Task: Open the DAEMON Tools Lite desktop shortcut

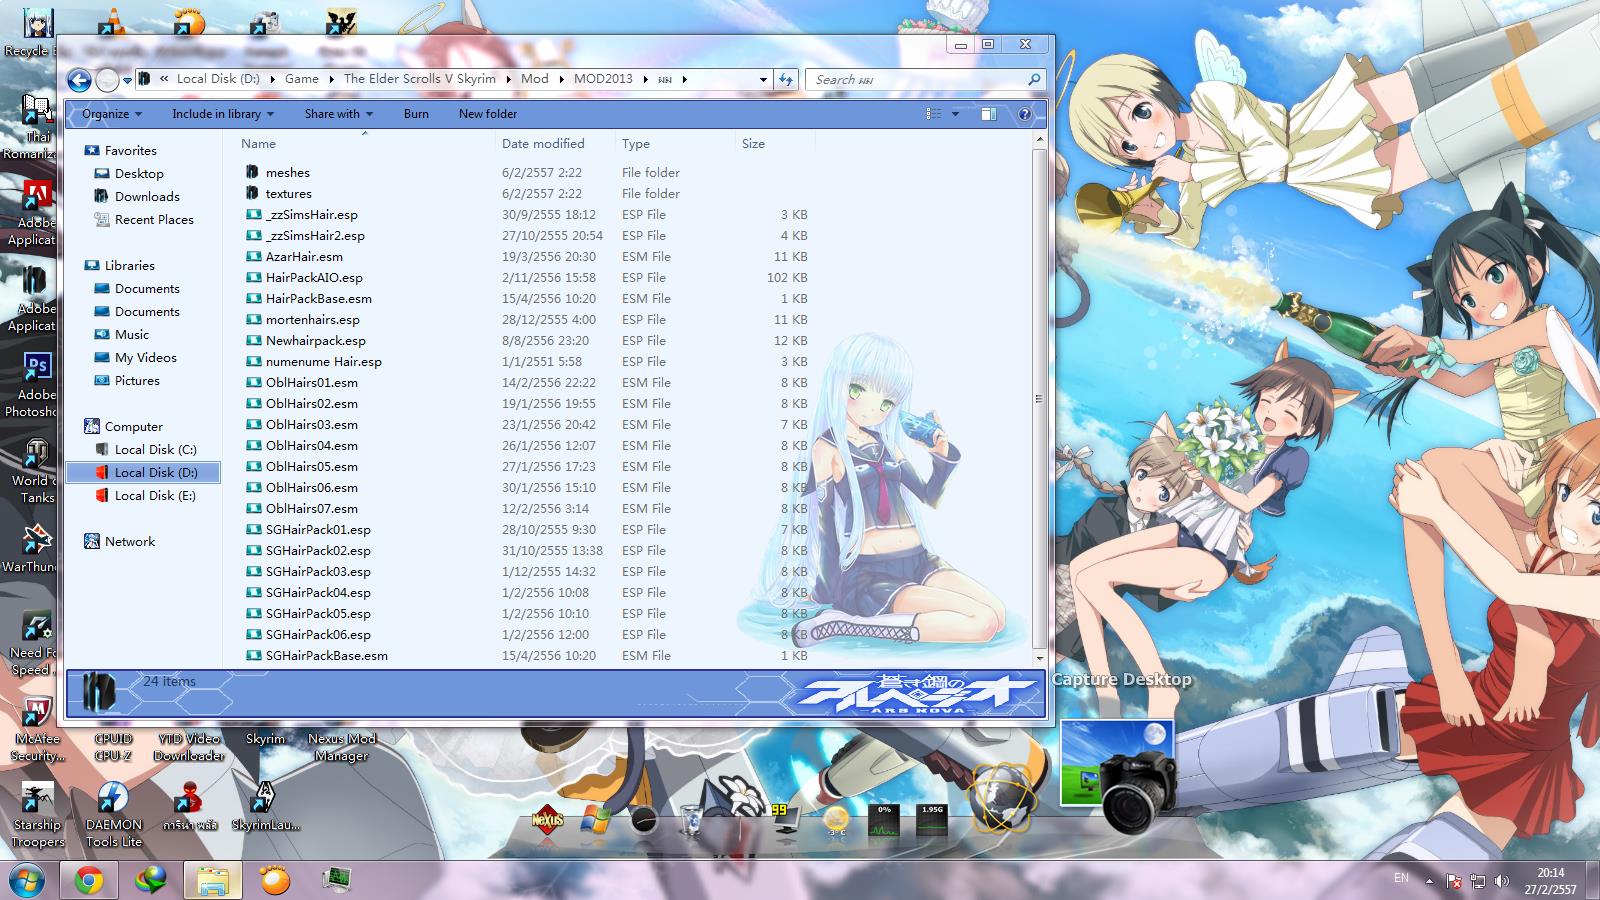Action: (x=113, y=814)
